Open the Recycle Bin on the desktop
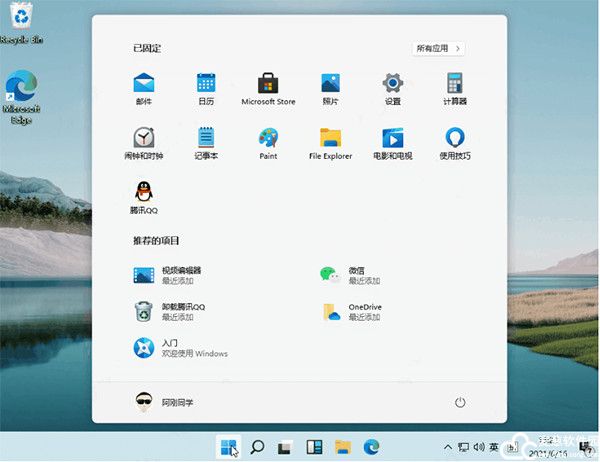 click(x=18, y=20)
